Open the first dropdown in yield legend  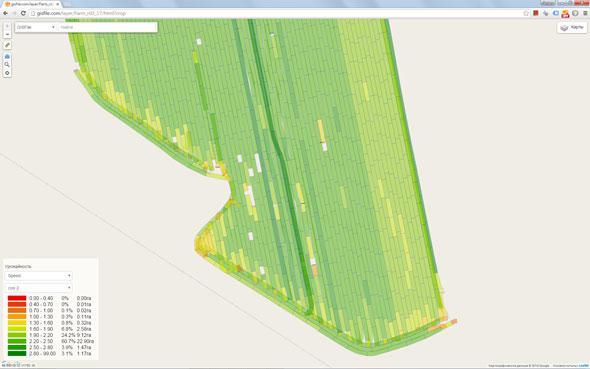(x=38, y=276)
